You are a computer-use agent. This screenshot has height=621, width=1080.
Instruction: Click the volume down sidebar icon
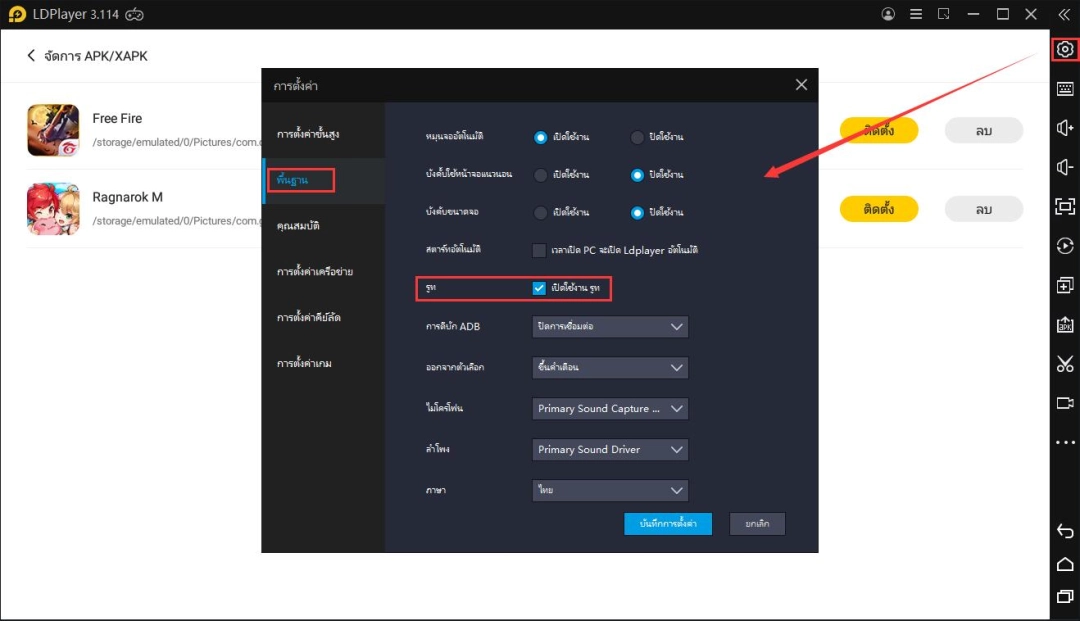coord(1065,167)
